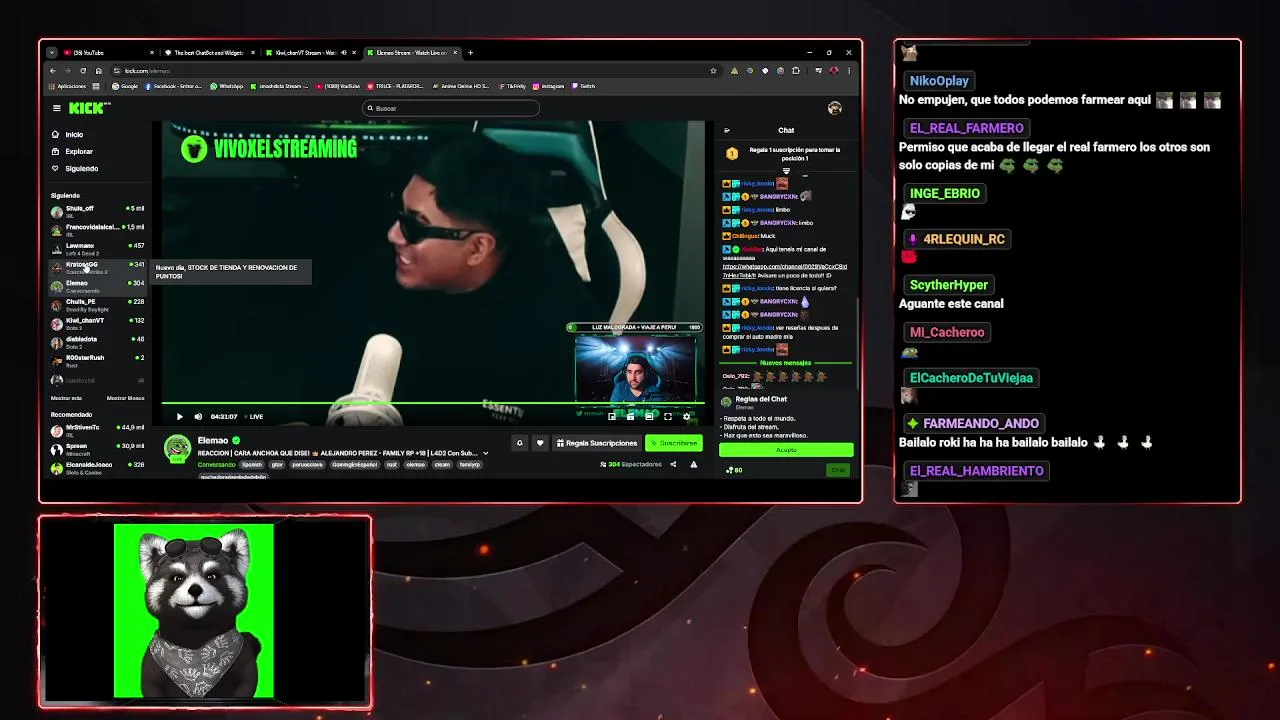The height and width of the screenshot is (720, 1280).
Task: Open the TikFinity bookmark
Action: click(x=512, y=86)
